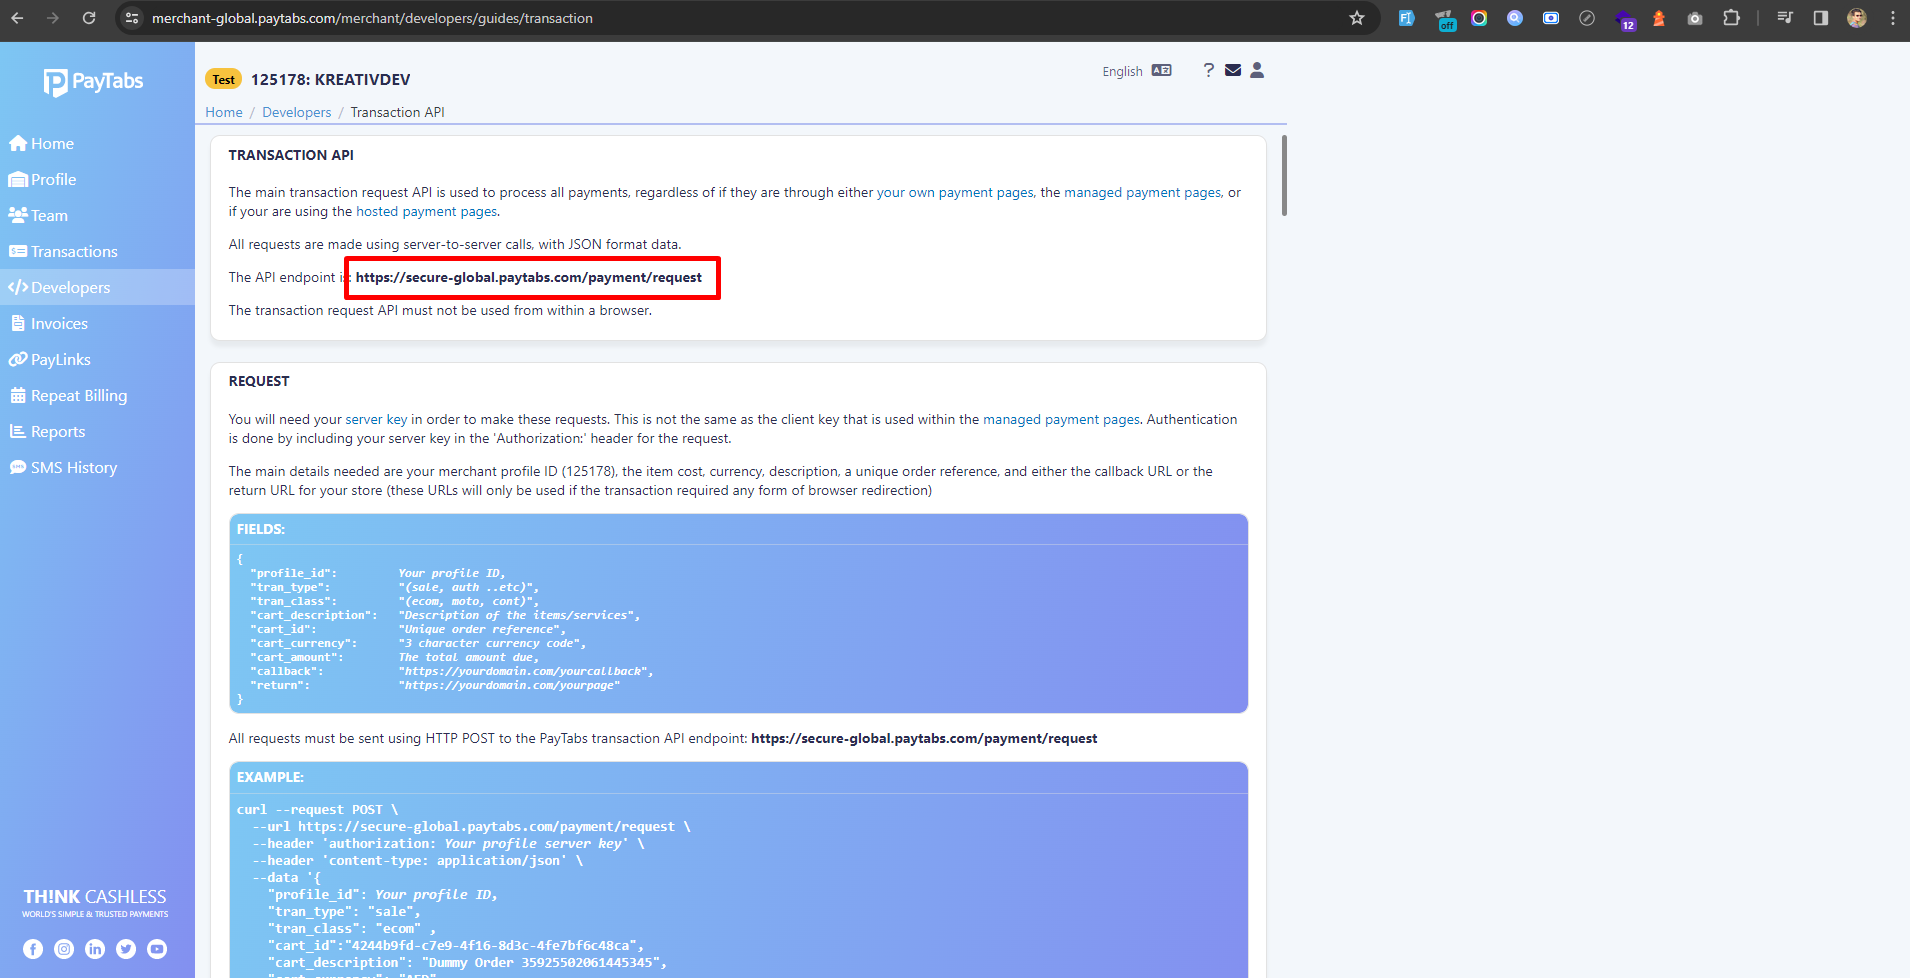The height and width of the screenshot is (978, 1910).
Task: Reload the page with the refresh icon
Action: (89, 18)
